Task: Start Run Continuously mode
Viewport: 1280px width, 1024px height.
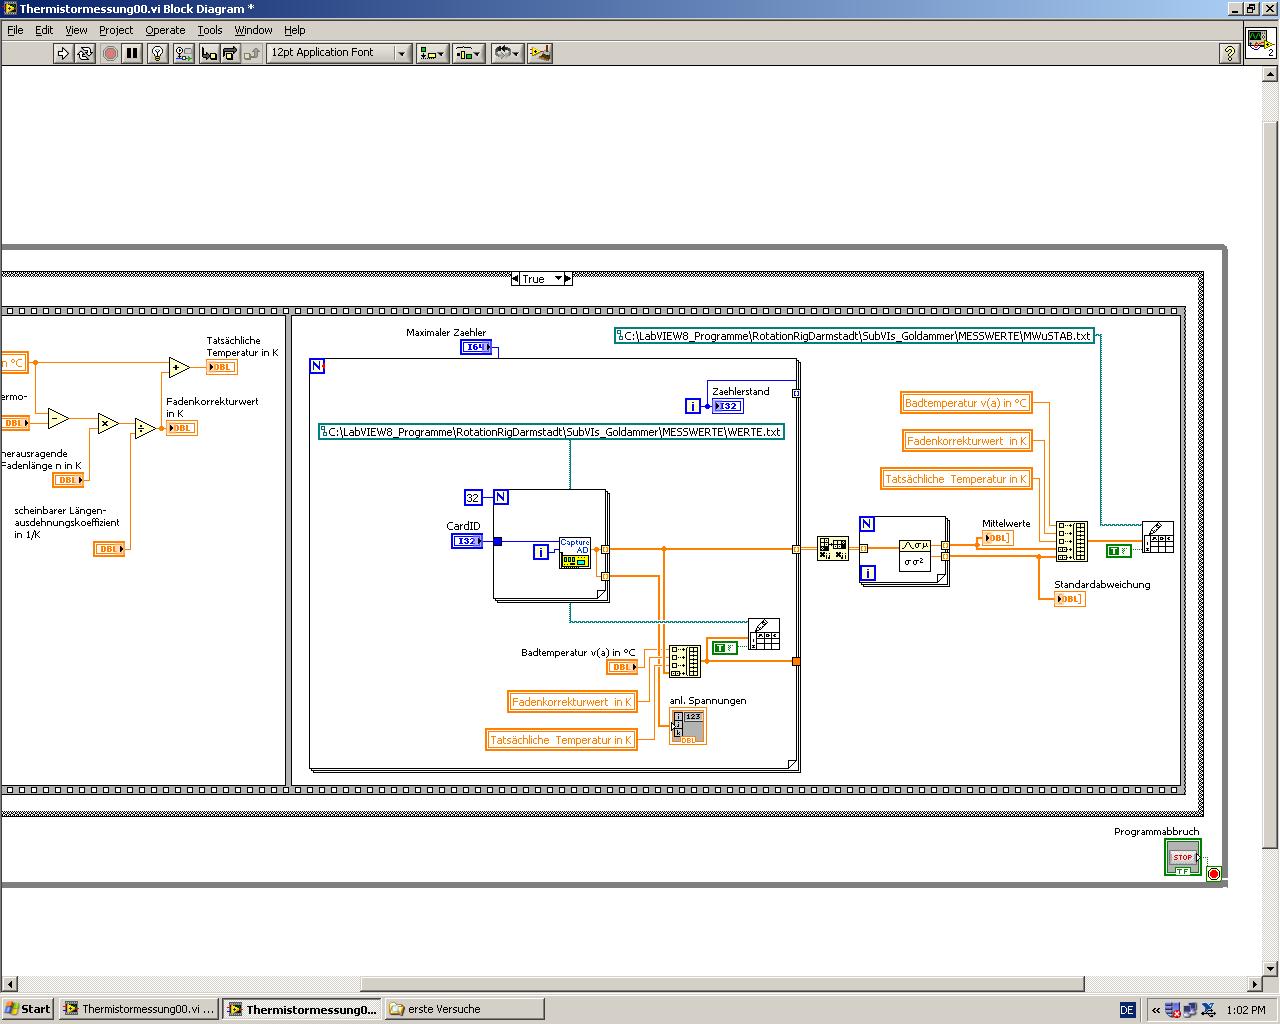Action: 85,53
